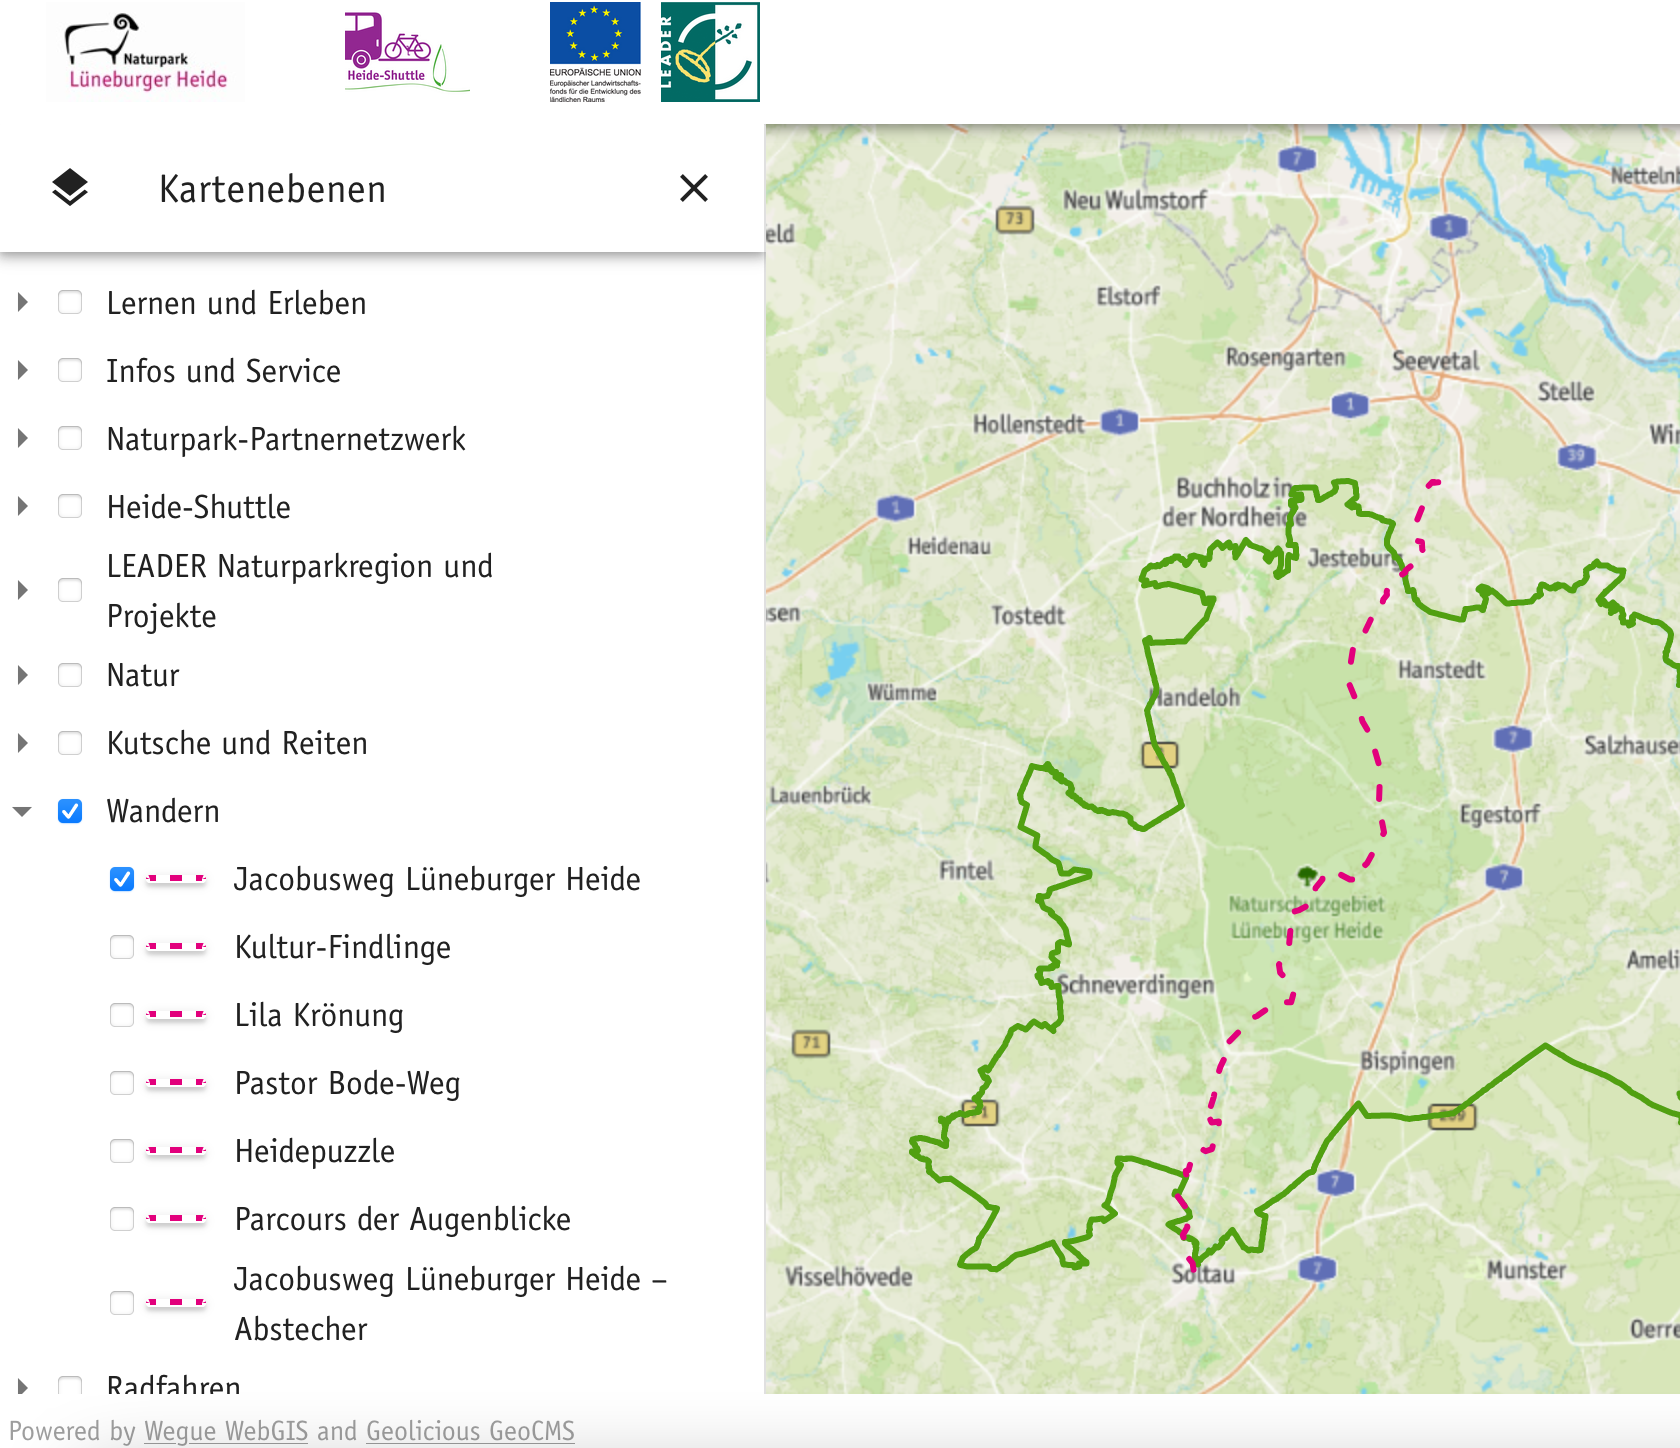Viewport: 1680px width, 1448px height.
Task: Click the Naturpark Lüneburger Heide logo
Action: tap(146, 53)
